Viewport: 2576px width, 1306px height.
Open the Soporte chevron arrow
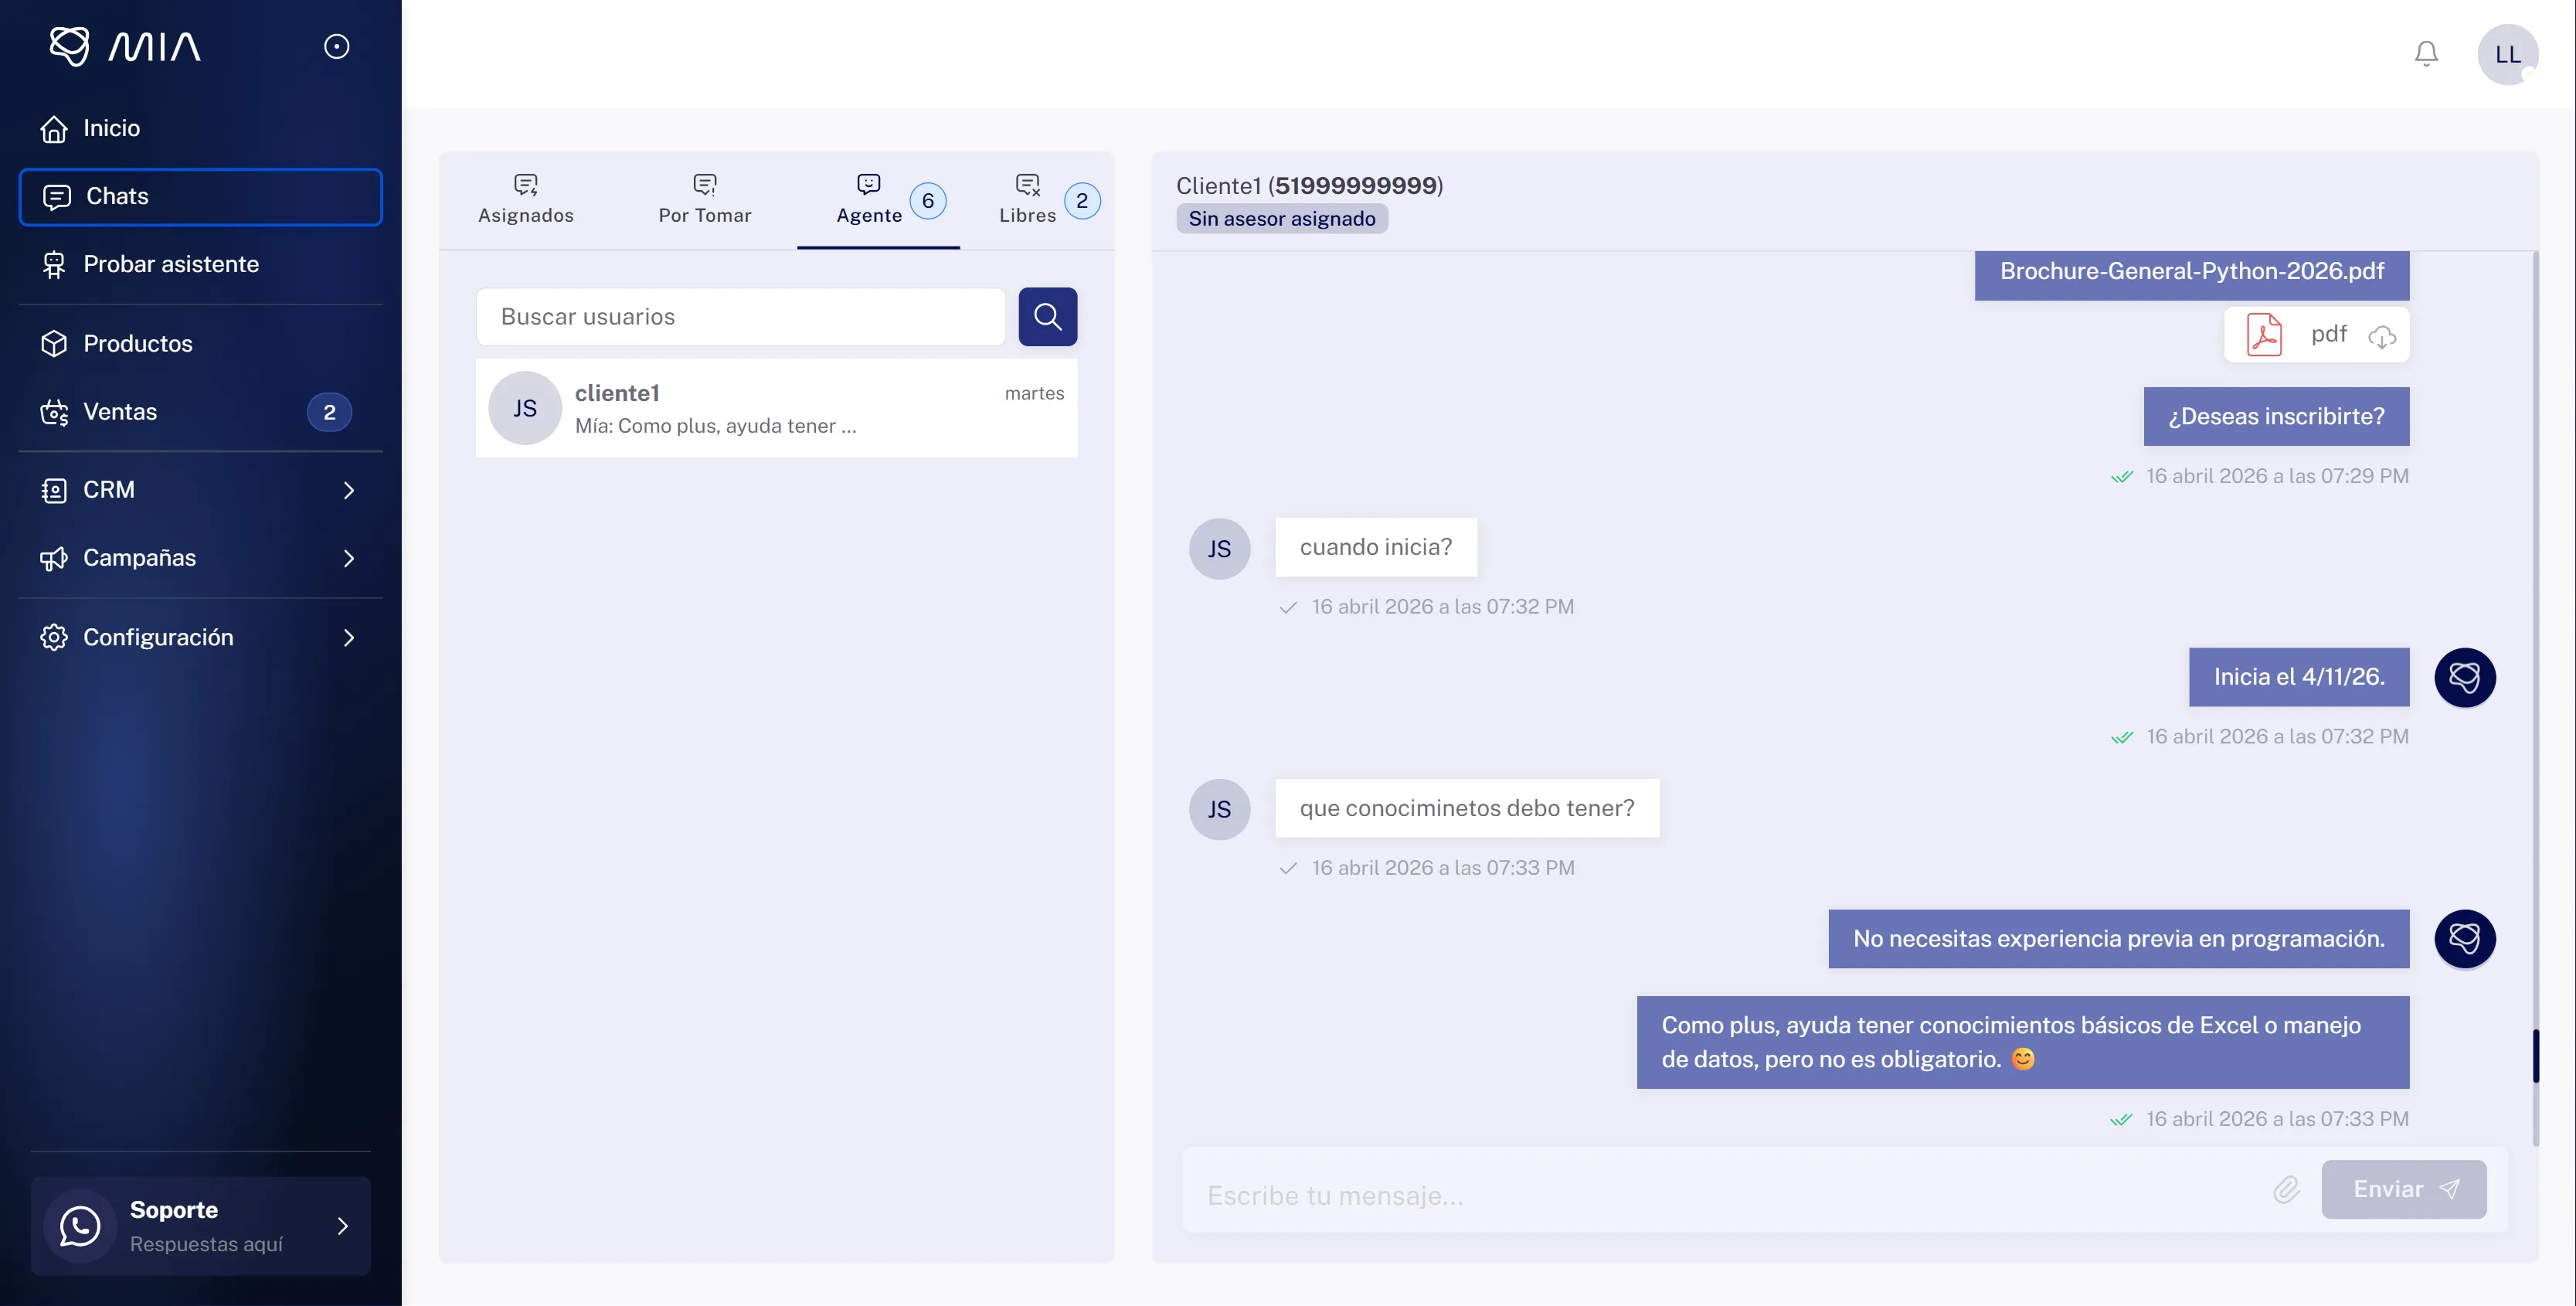tap(343, 1226)
